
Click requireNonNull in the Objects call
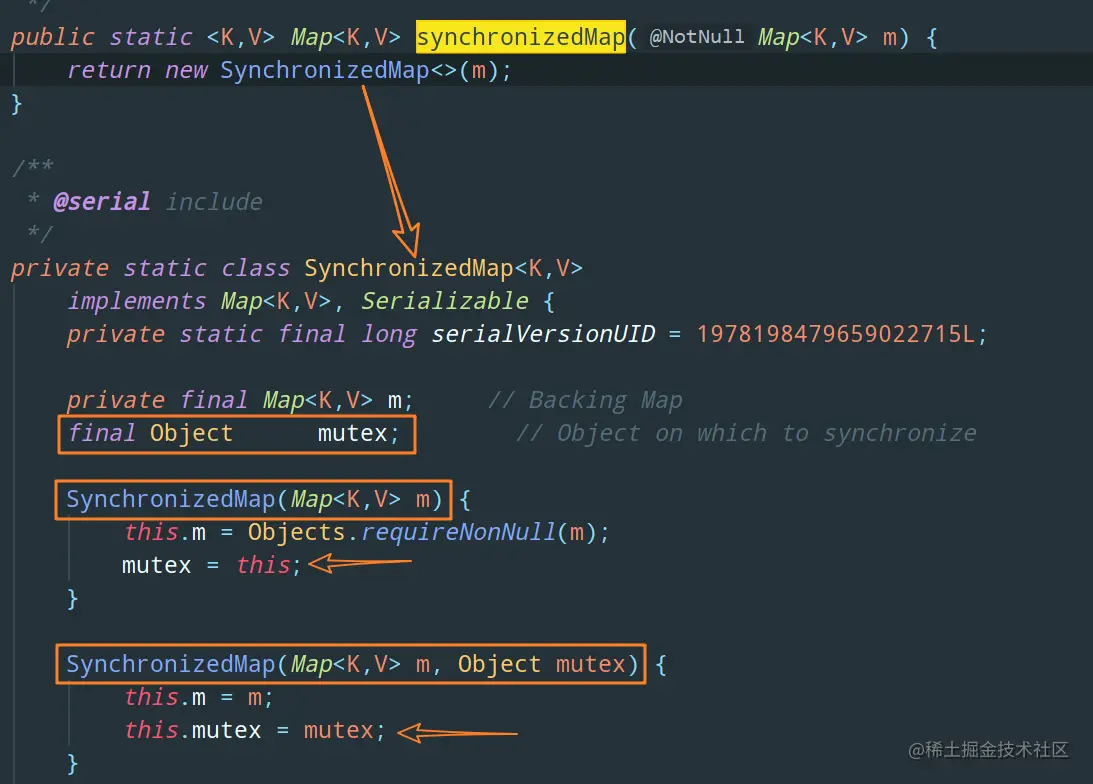pos(458,533)
